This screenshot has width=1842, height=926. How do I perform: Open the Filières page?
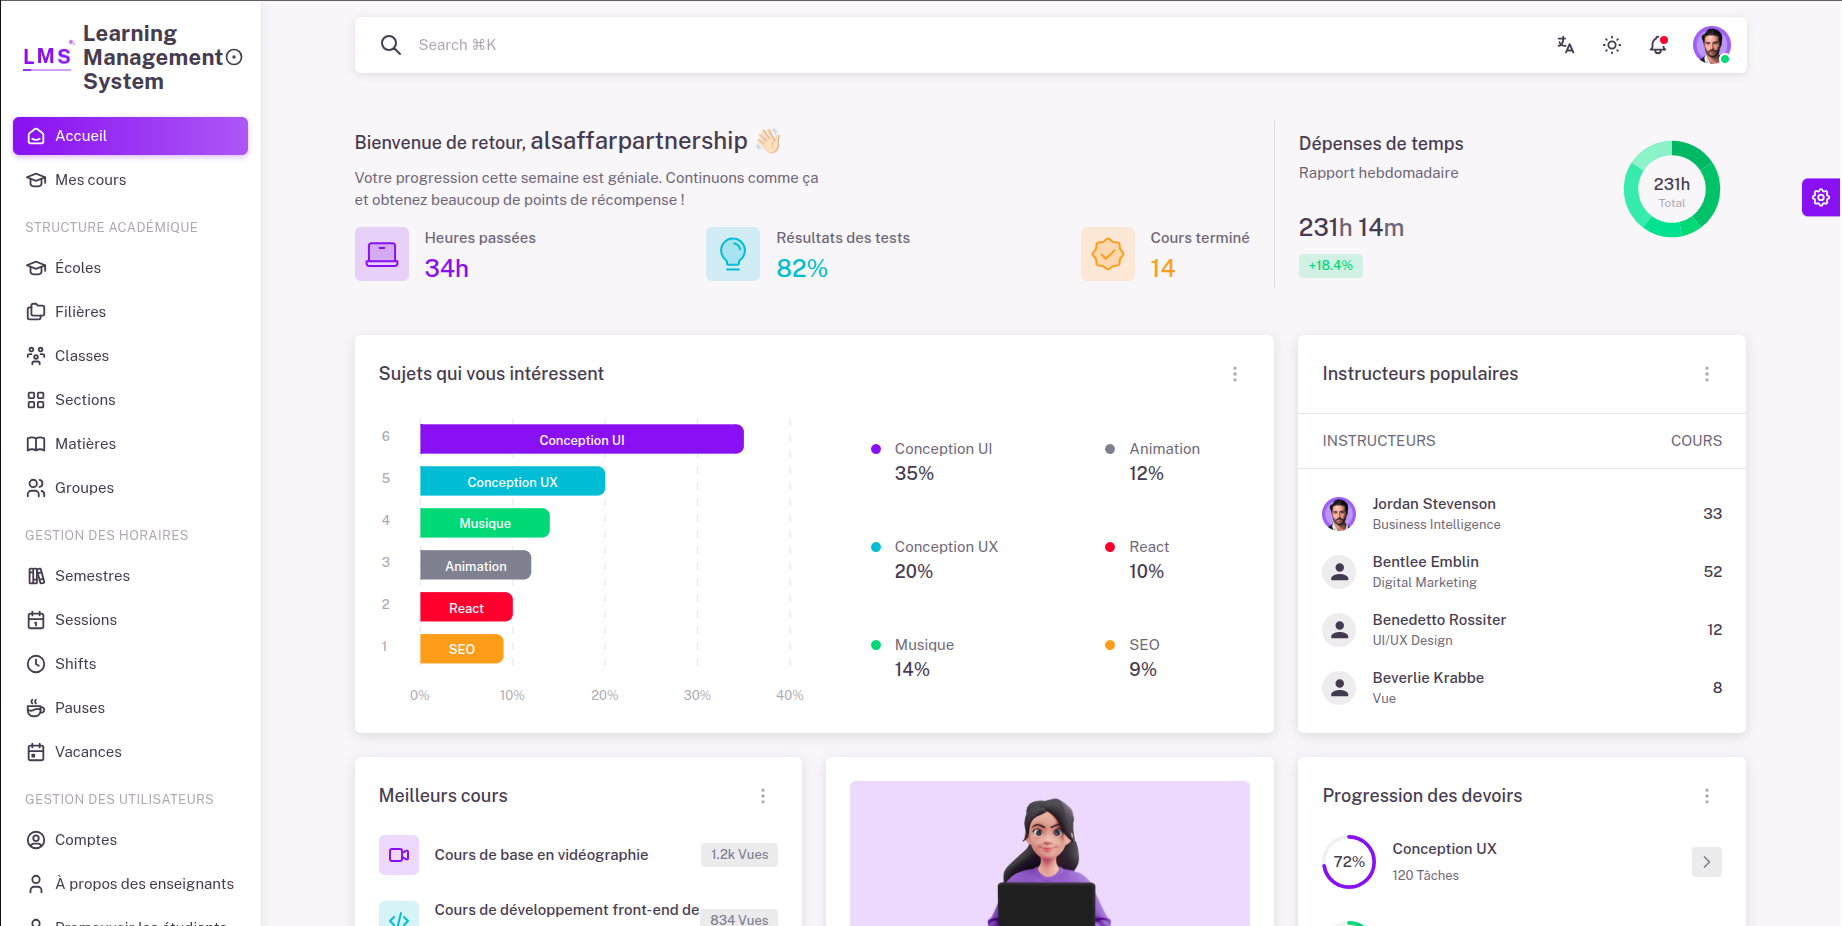click(80, 311)
